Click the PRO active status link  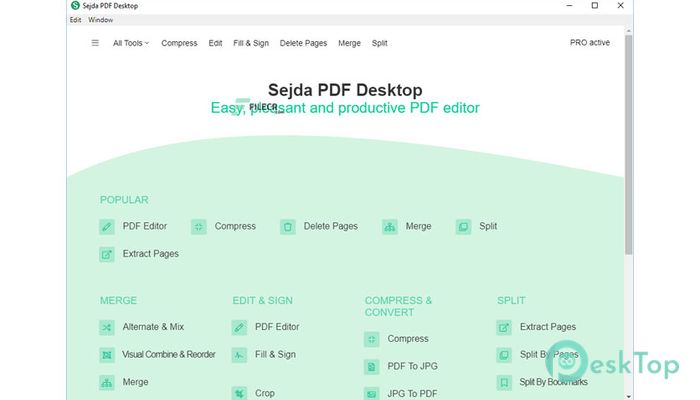pyautogui.click(x=590, y=42)
